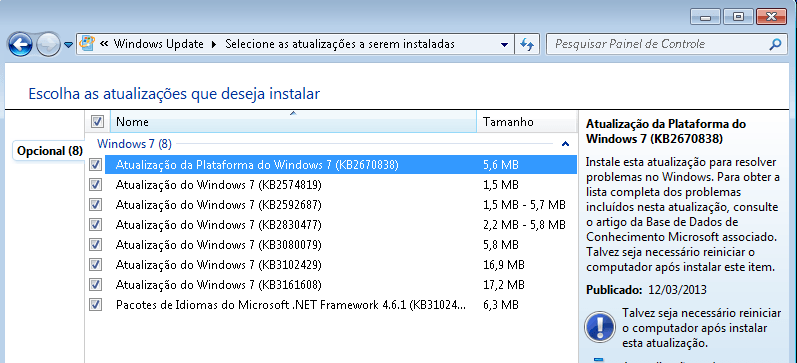The height and width of the screenshot is (363, 797).
Task: Close the Windows Update window
Action: pos(771,17)
